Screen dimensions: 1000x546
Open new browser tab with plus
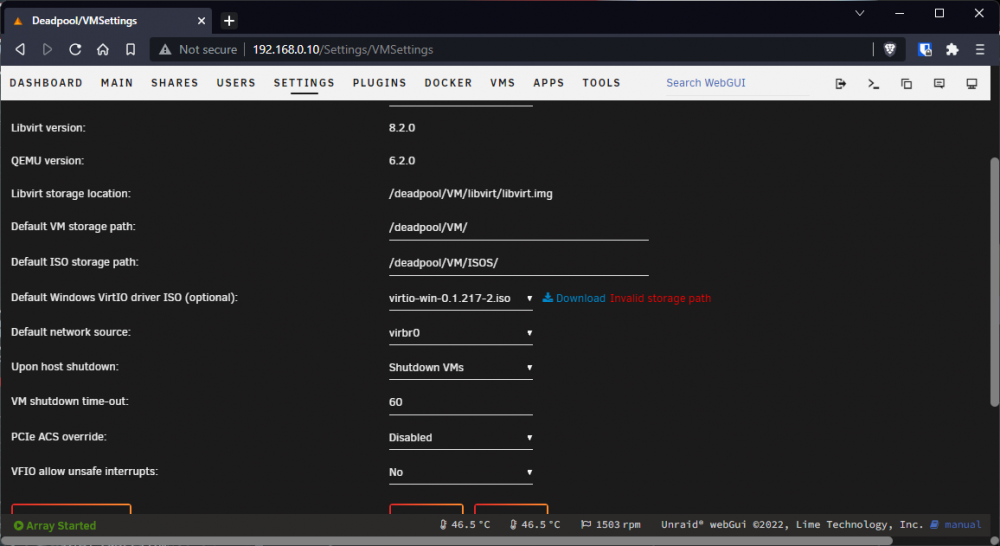[x=229, y=21]
